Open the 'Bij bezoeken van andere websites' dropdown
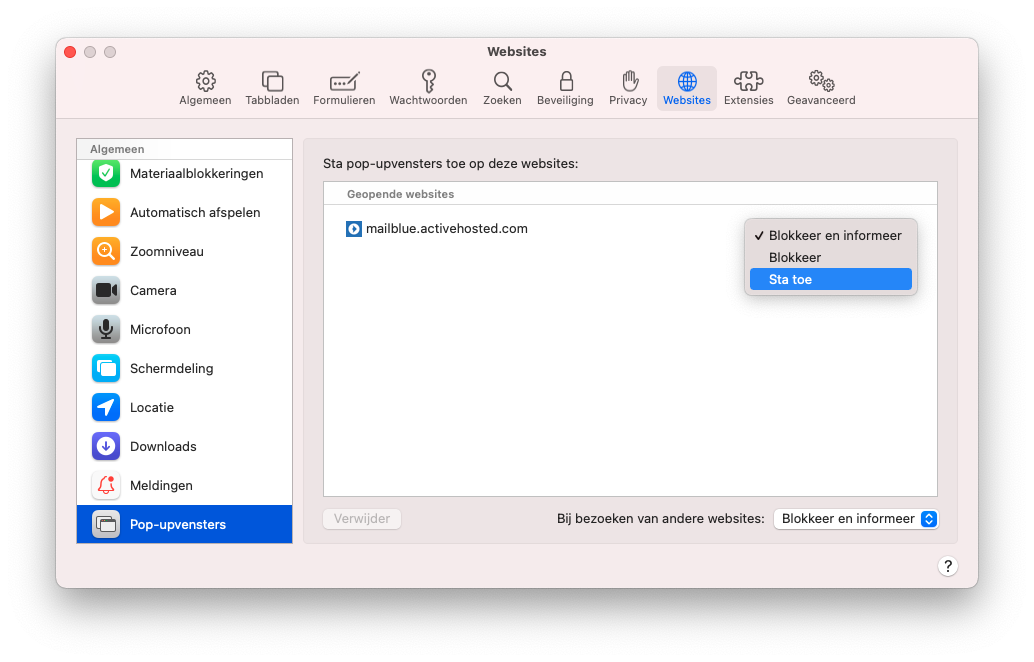This screenshot has width=1034, height=662. 856,518
